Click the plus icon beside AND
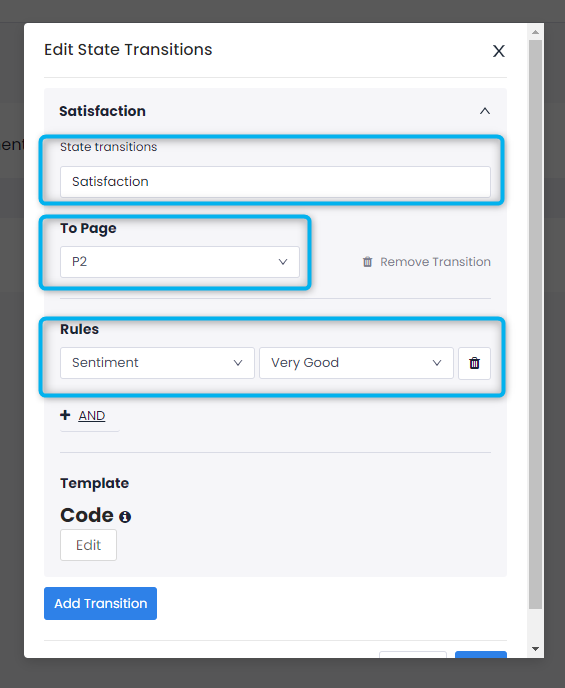565x688 pixels. click(x=65, y=415)
